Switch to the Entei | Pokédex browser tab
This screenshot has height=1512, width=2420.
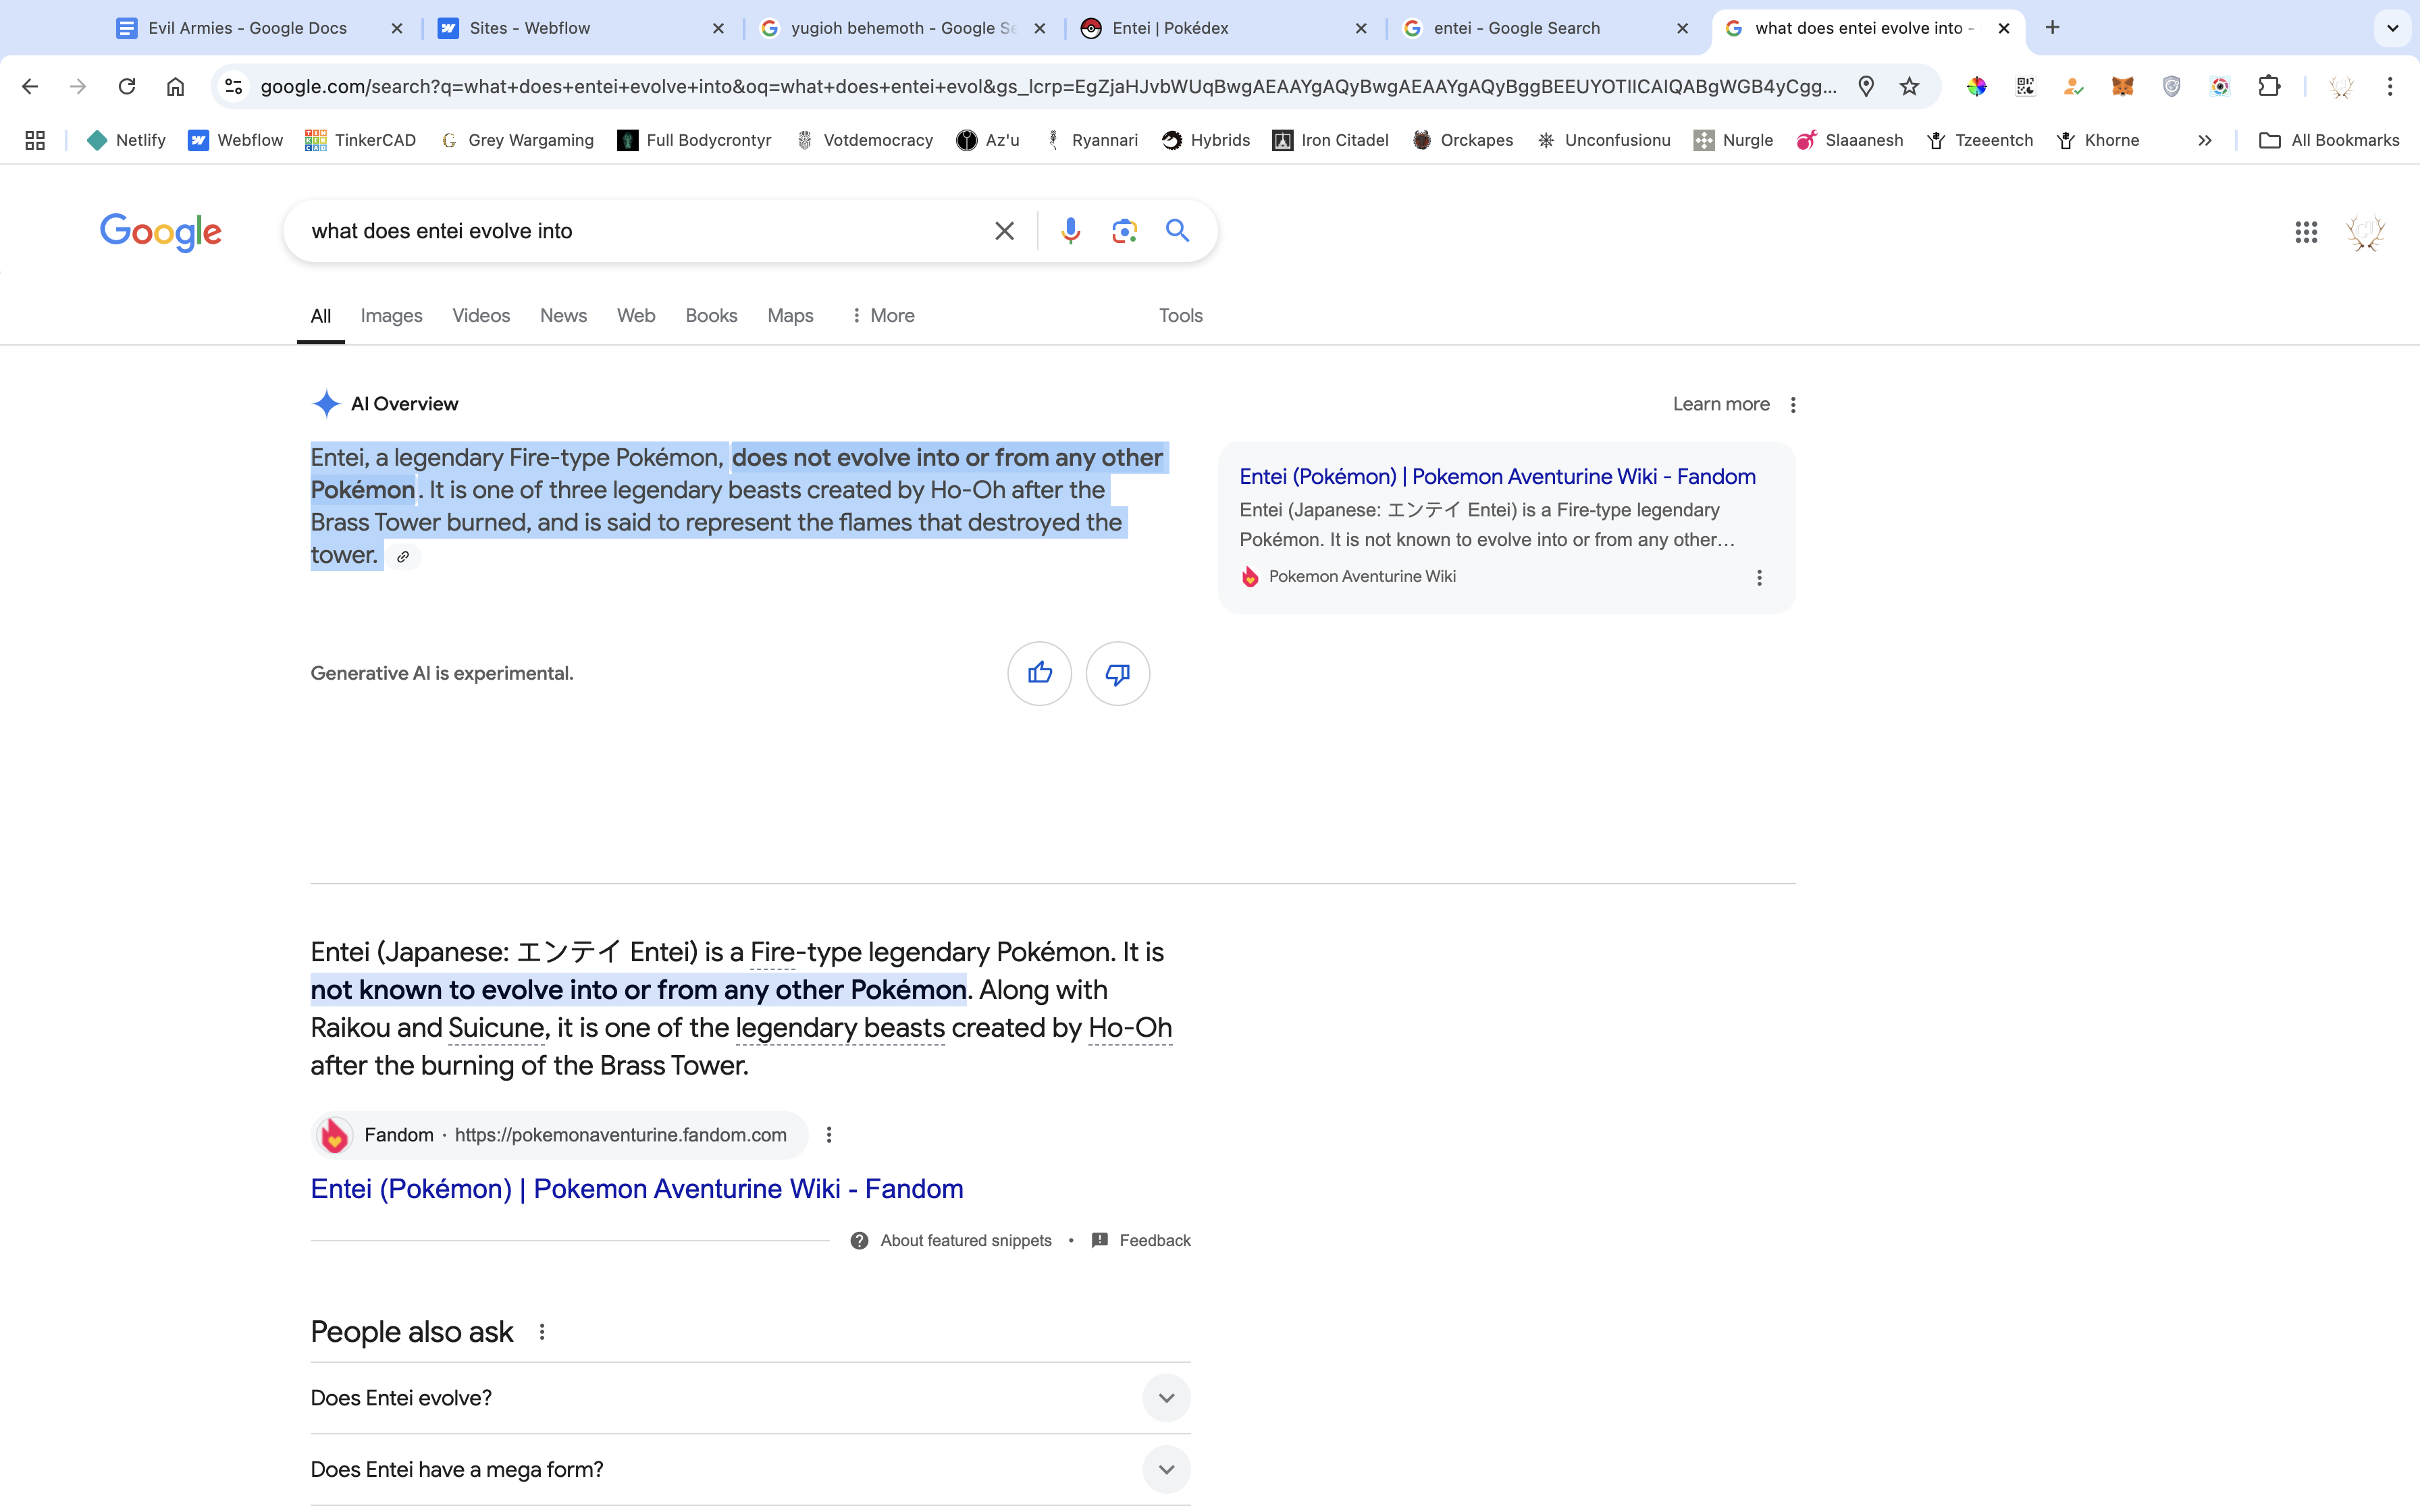[1170, 28]
